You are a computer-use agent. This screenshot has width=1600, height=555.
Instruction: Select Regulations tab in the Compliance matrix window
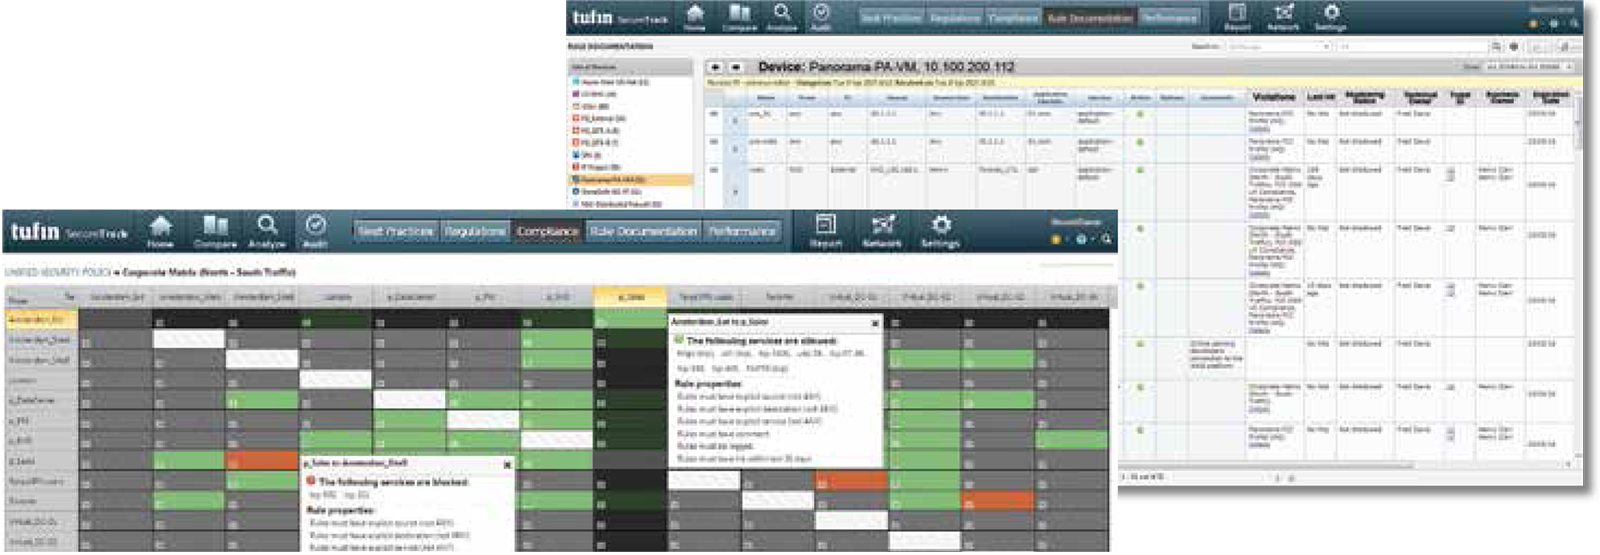click(475, 231)
